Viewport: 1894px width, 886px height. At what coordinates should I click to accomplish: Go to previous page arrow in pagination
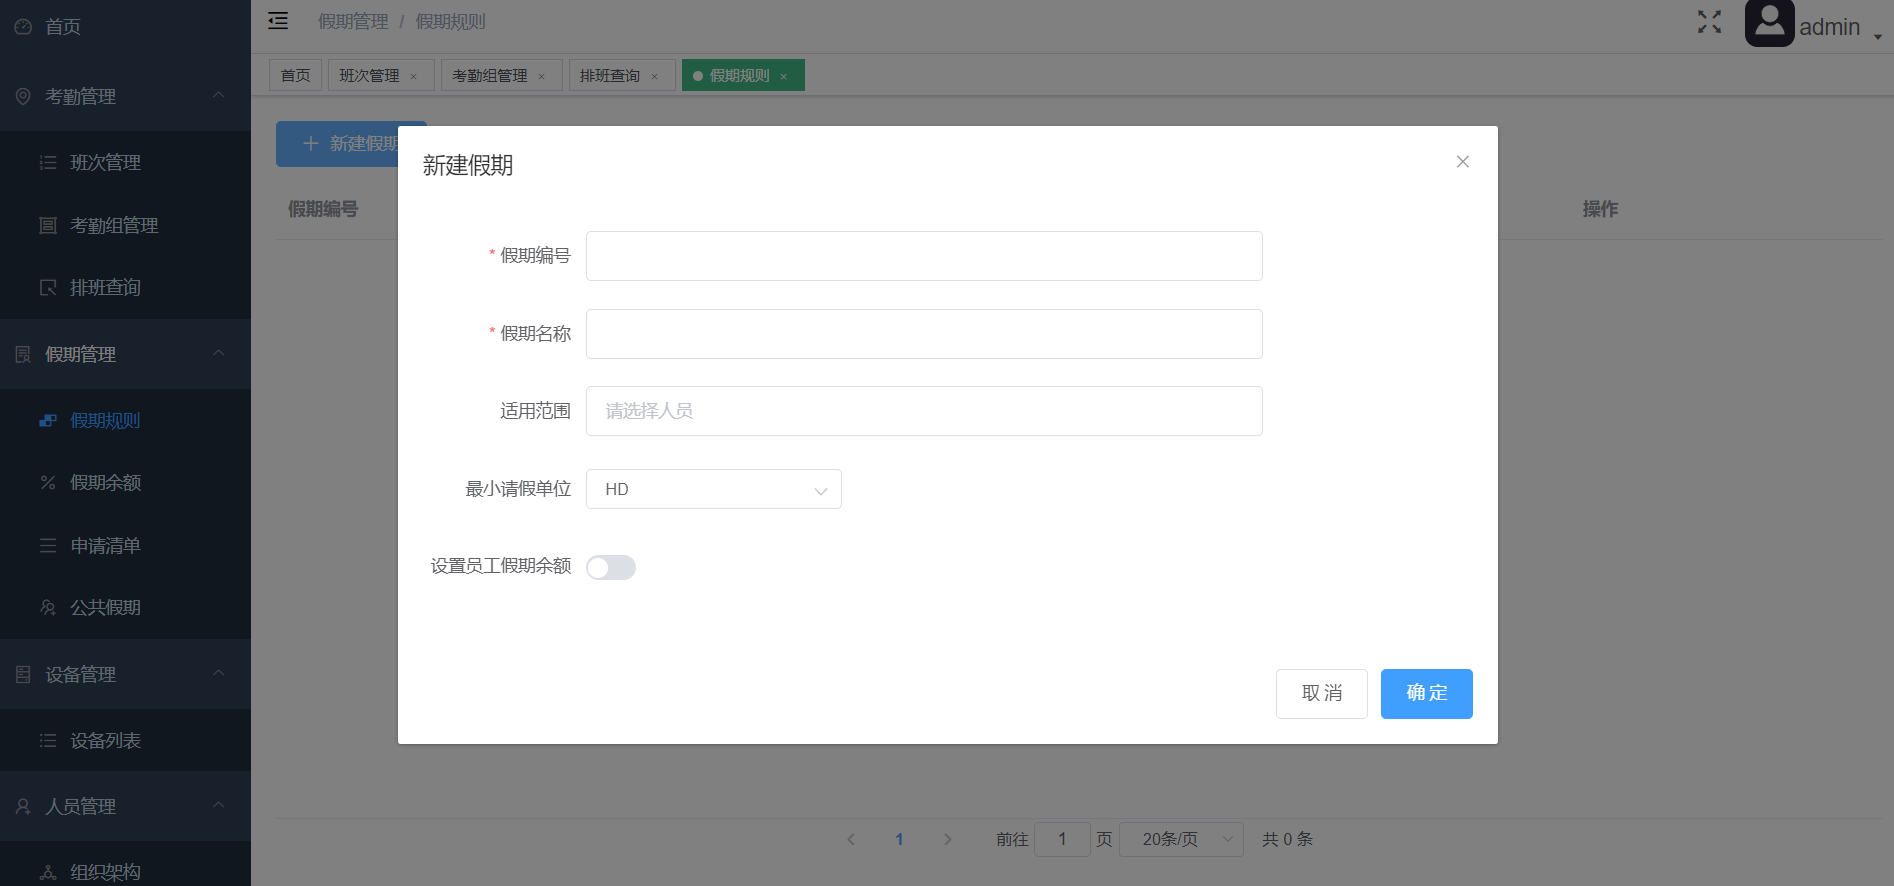pyautogui.click(x=851, y=840)
